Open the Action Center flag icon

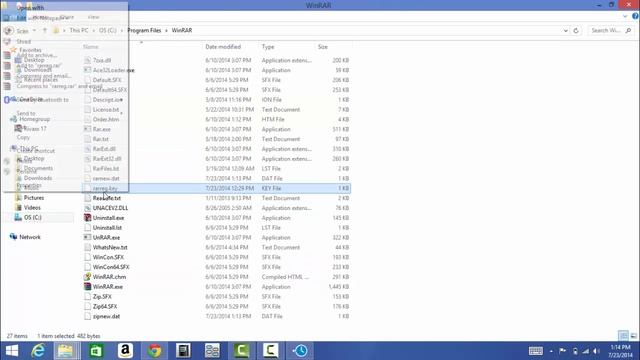[562, 351]
